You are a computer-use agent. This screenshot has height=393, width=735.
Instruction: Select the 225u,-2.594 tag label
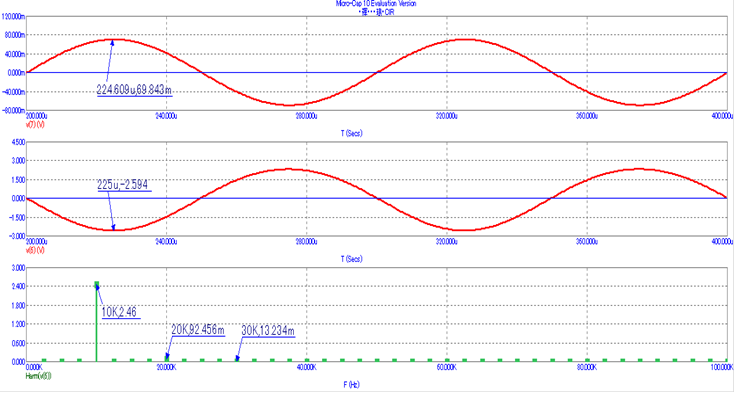click(125, 185)
